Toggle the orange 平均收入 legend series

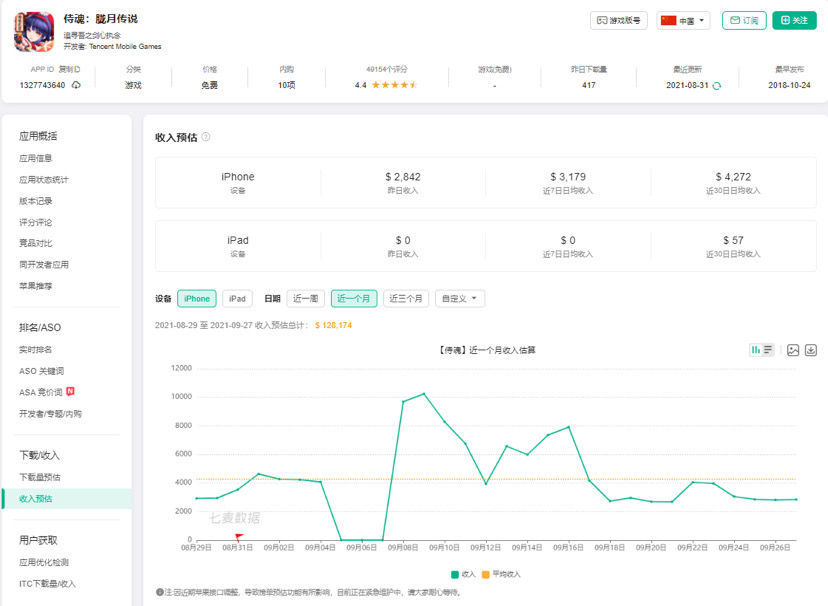(501, 574)
